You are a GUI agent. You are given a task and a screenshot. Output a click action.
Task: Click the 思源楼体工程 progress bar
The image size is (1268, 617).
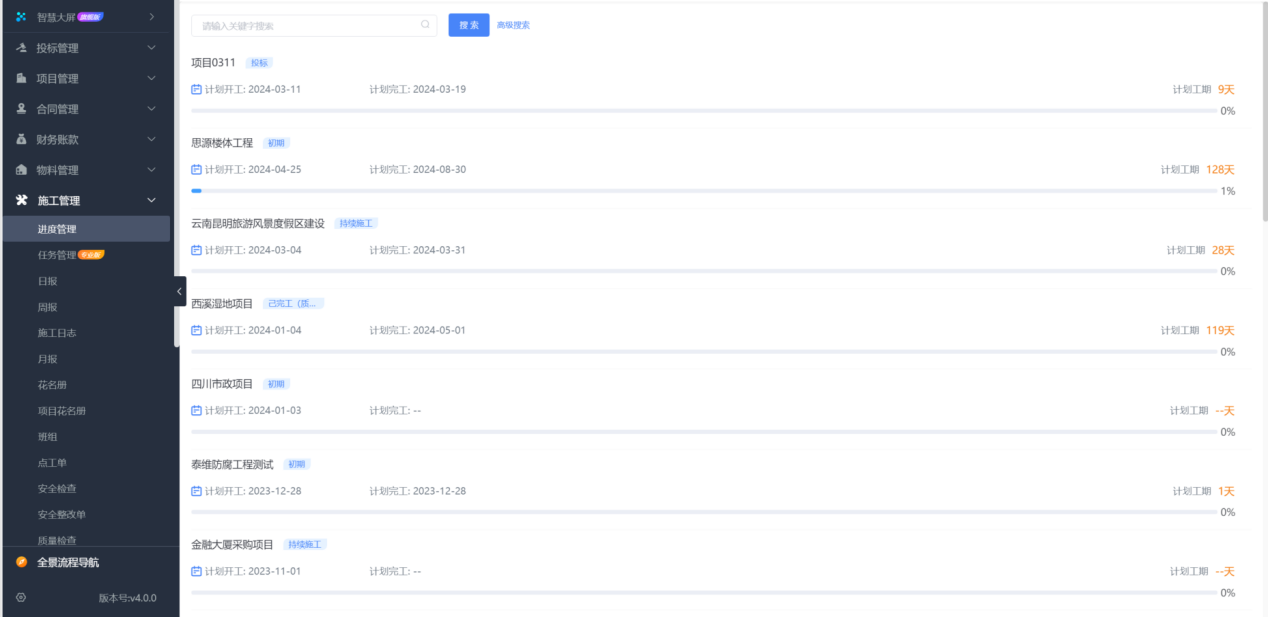click(700, 190)
